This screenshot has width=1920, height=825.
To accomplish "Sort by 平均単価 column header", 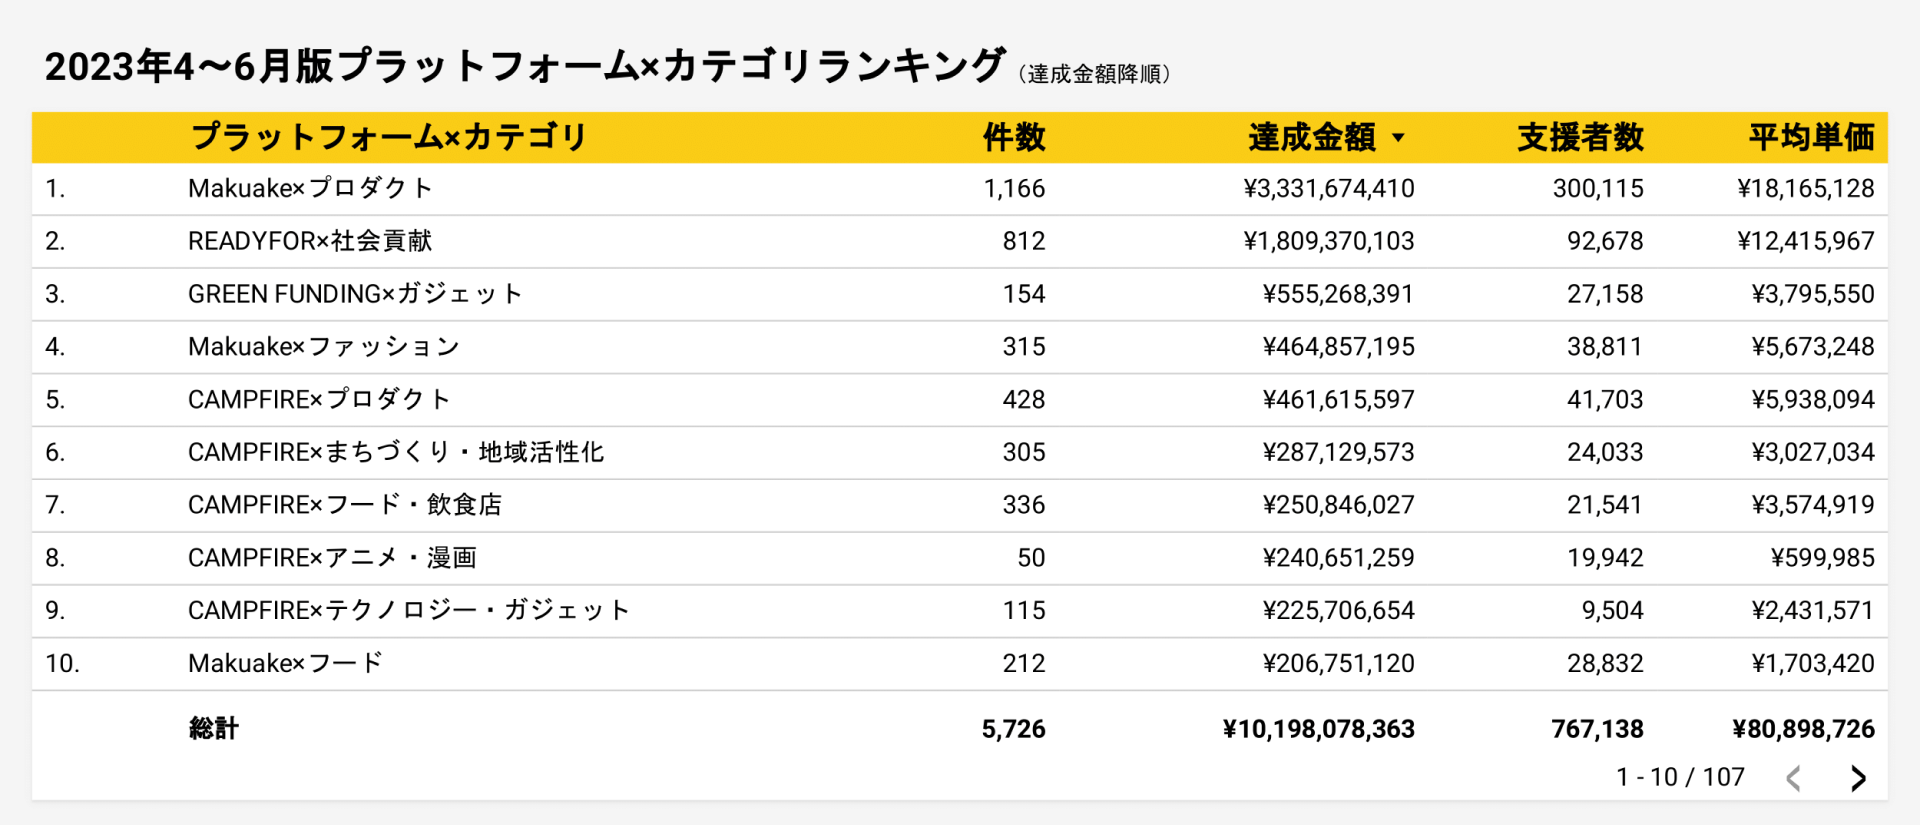I will (x=1811, y=137).
